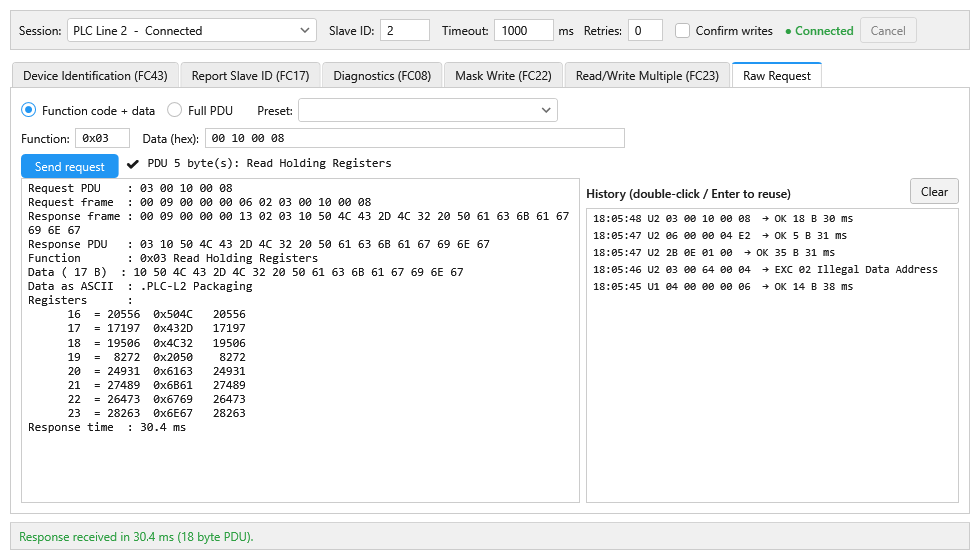Viewport: 980px width, 560px height.
Task: Click the green Connected status indicator
Action: click(x=819, y=31)
